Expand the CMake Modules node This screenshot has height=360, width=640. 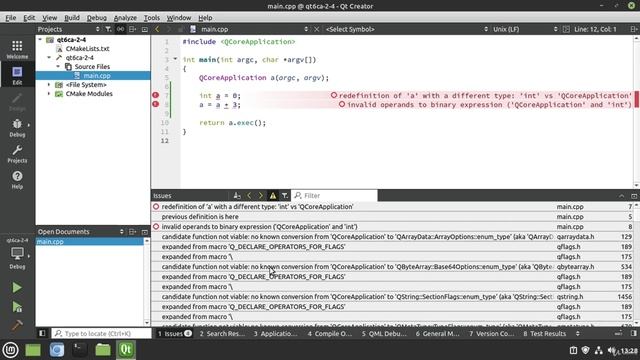pos(49,93)
